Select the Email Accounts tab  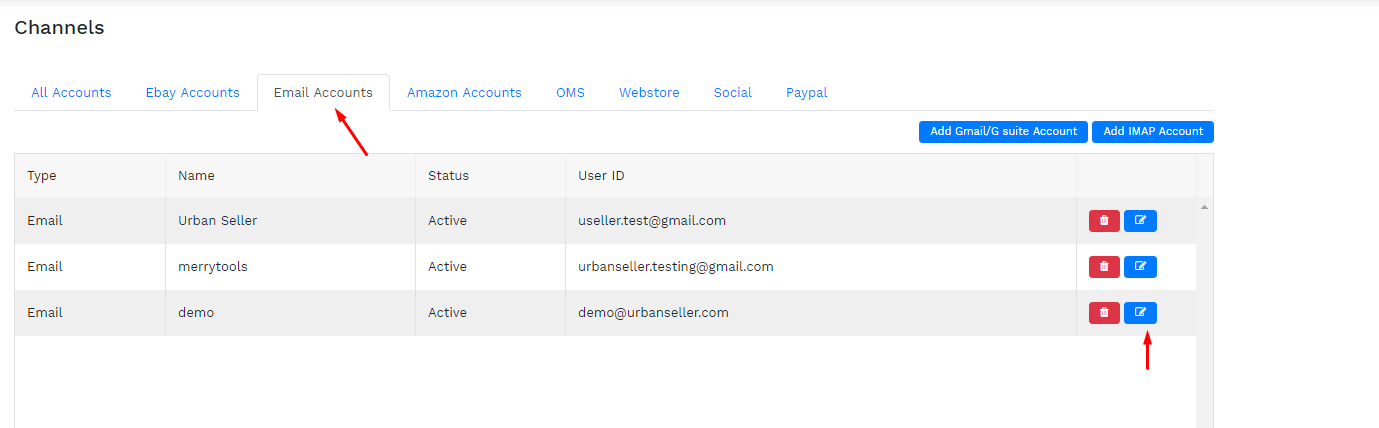[x=323, y=93]
